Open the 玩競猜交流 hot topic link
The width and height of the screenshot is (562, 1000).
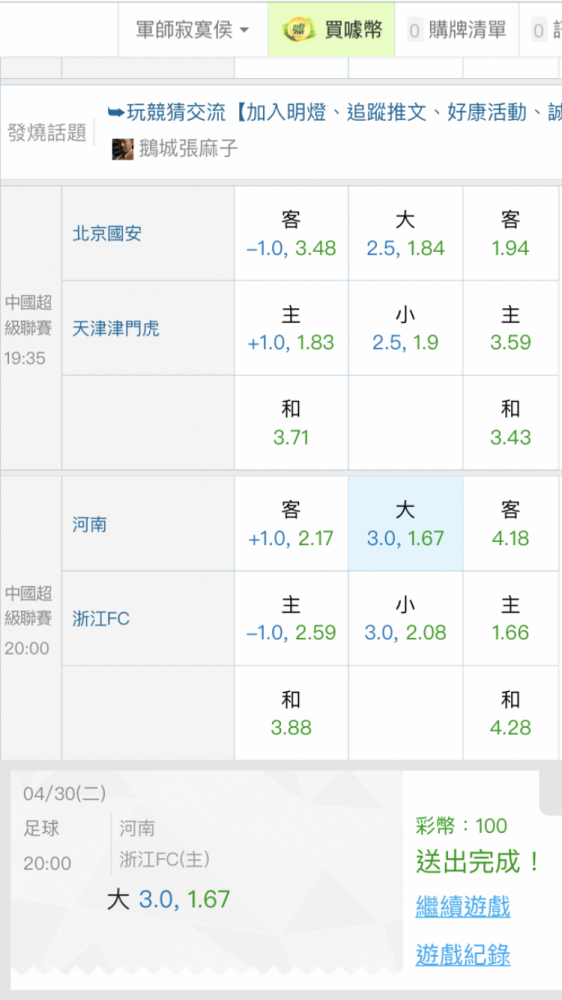334,113
